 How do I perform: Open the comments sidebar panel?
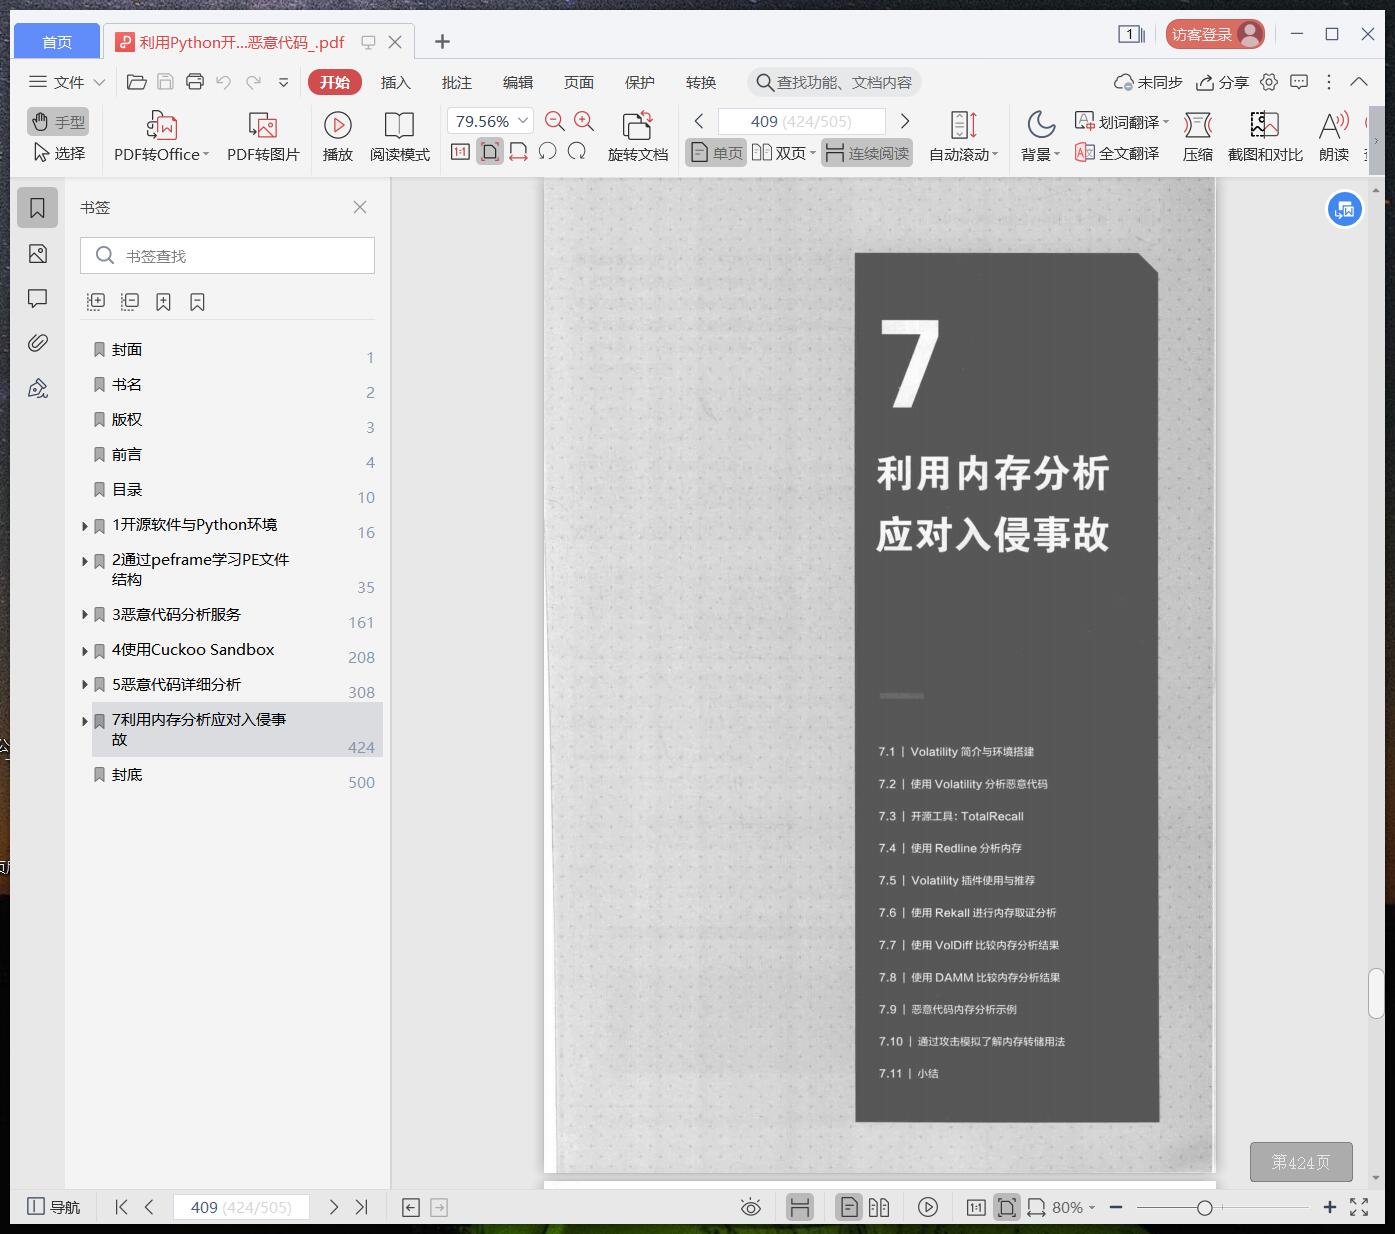[38, 299]
